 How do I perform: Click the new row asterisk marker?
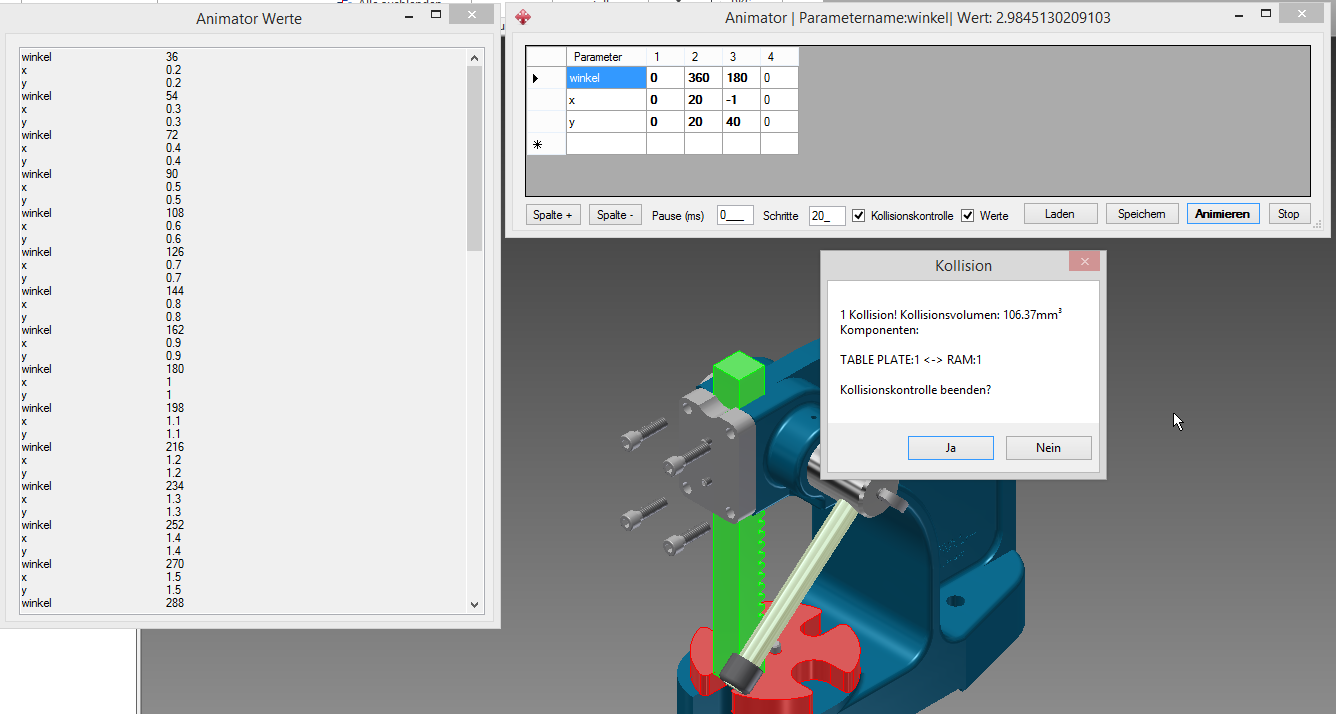coord(537,144)
